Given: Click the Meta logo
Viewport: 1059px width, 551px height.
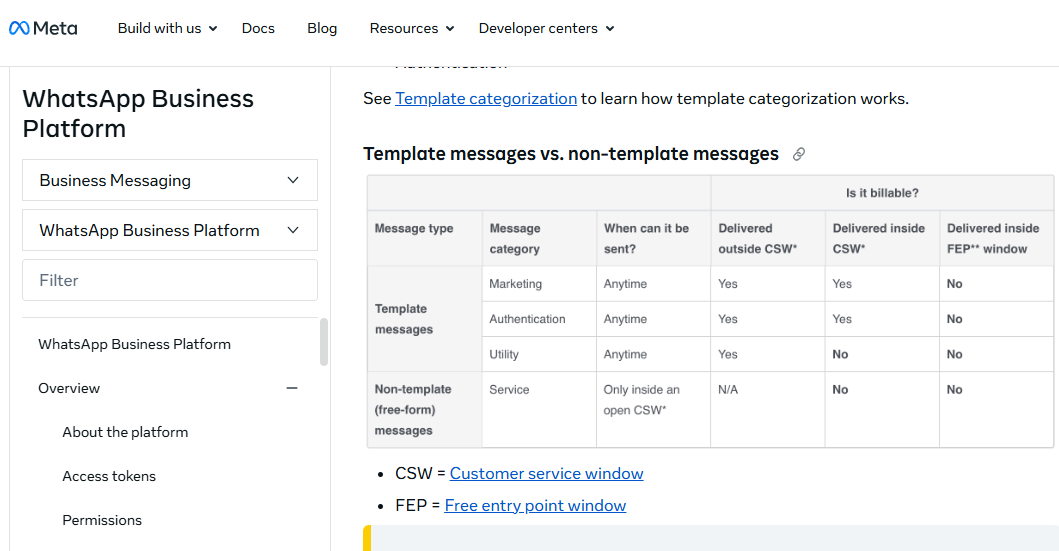Looking at the screenshot, I should click(43, 28).
